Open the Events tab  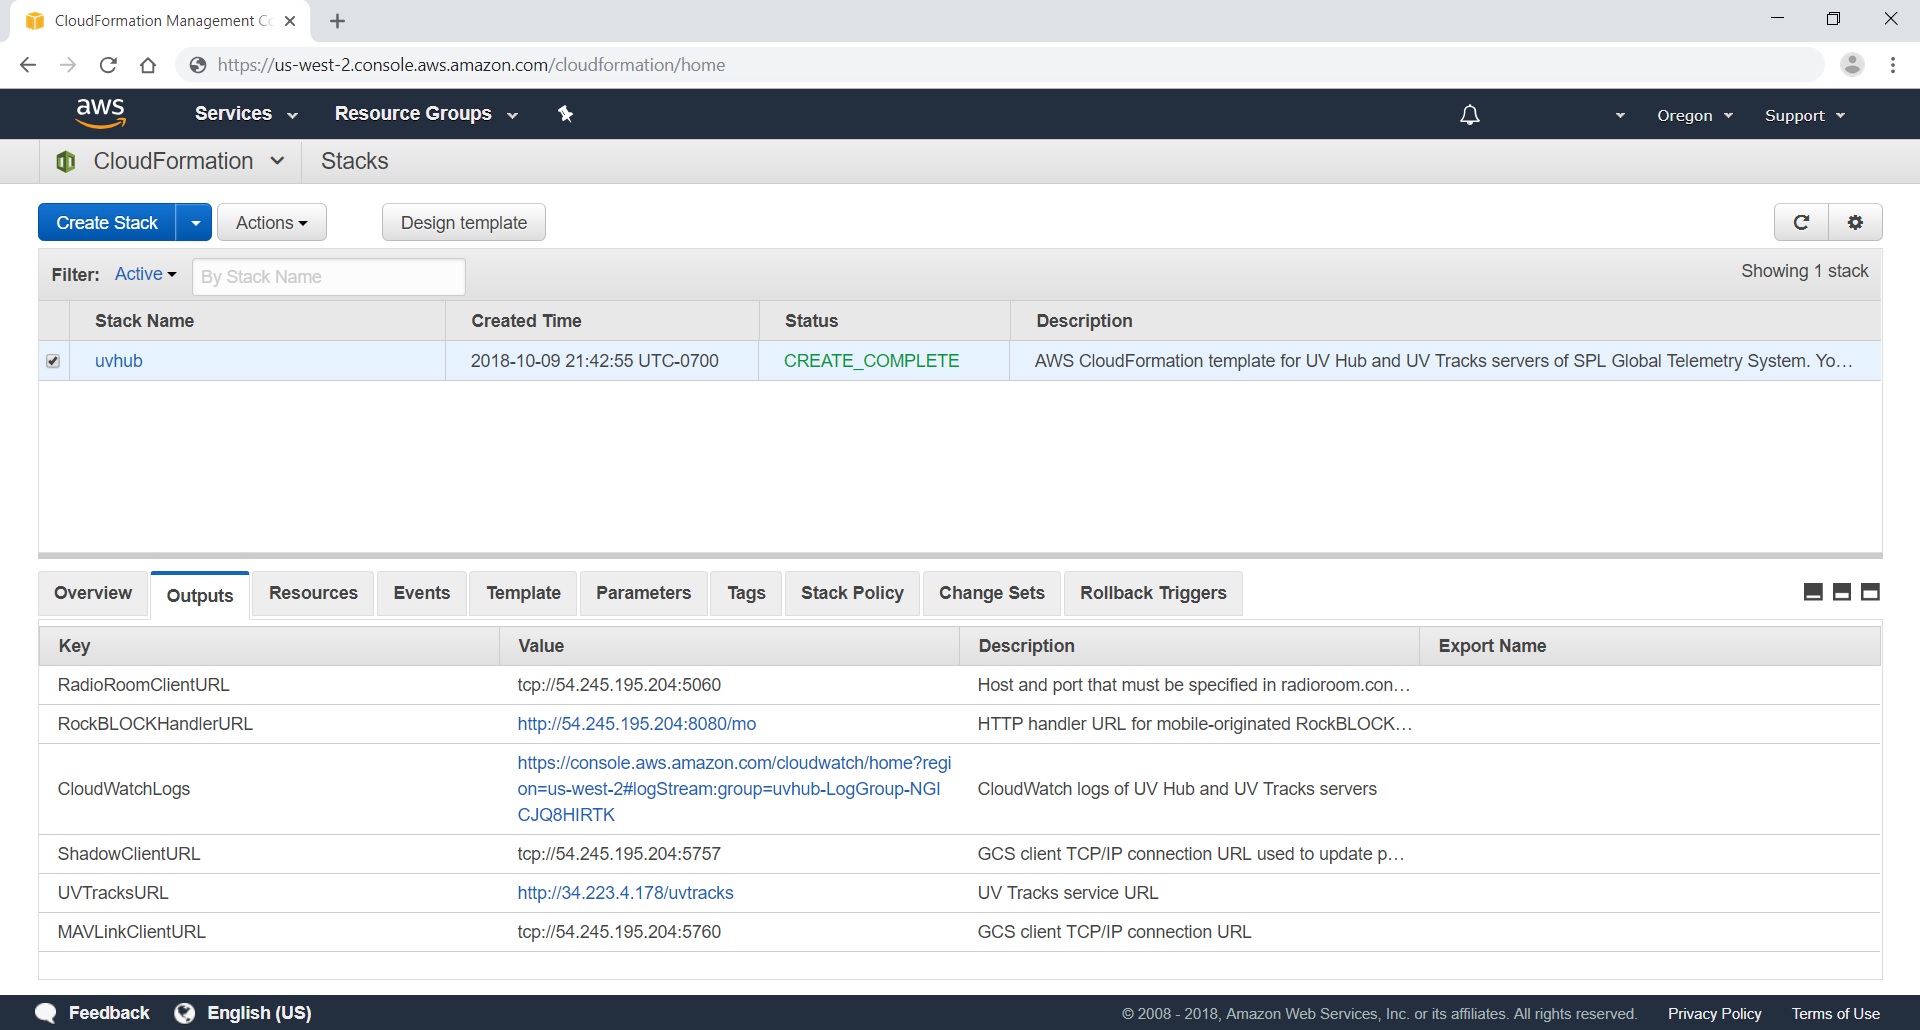[422, 593]
